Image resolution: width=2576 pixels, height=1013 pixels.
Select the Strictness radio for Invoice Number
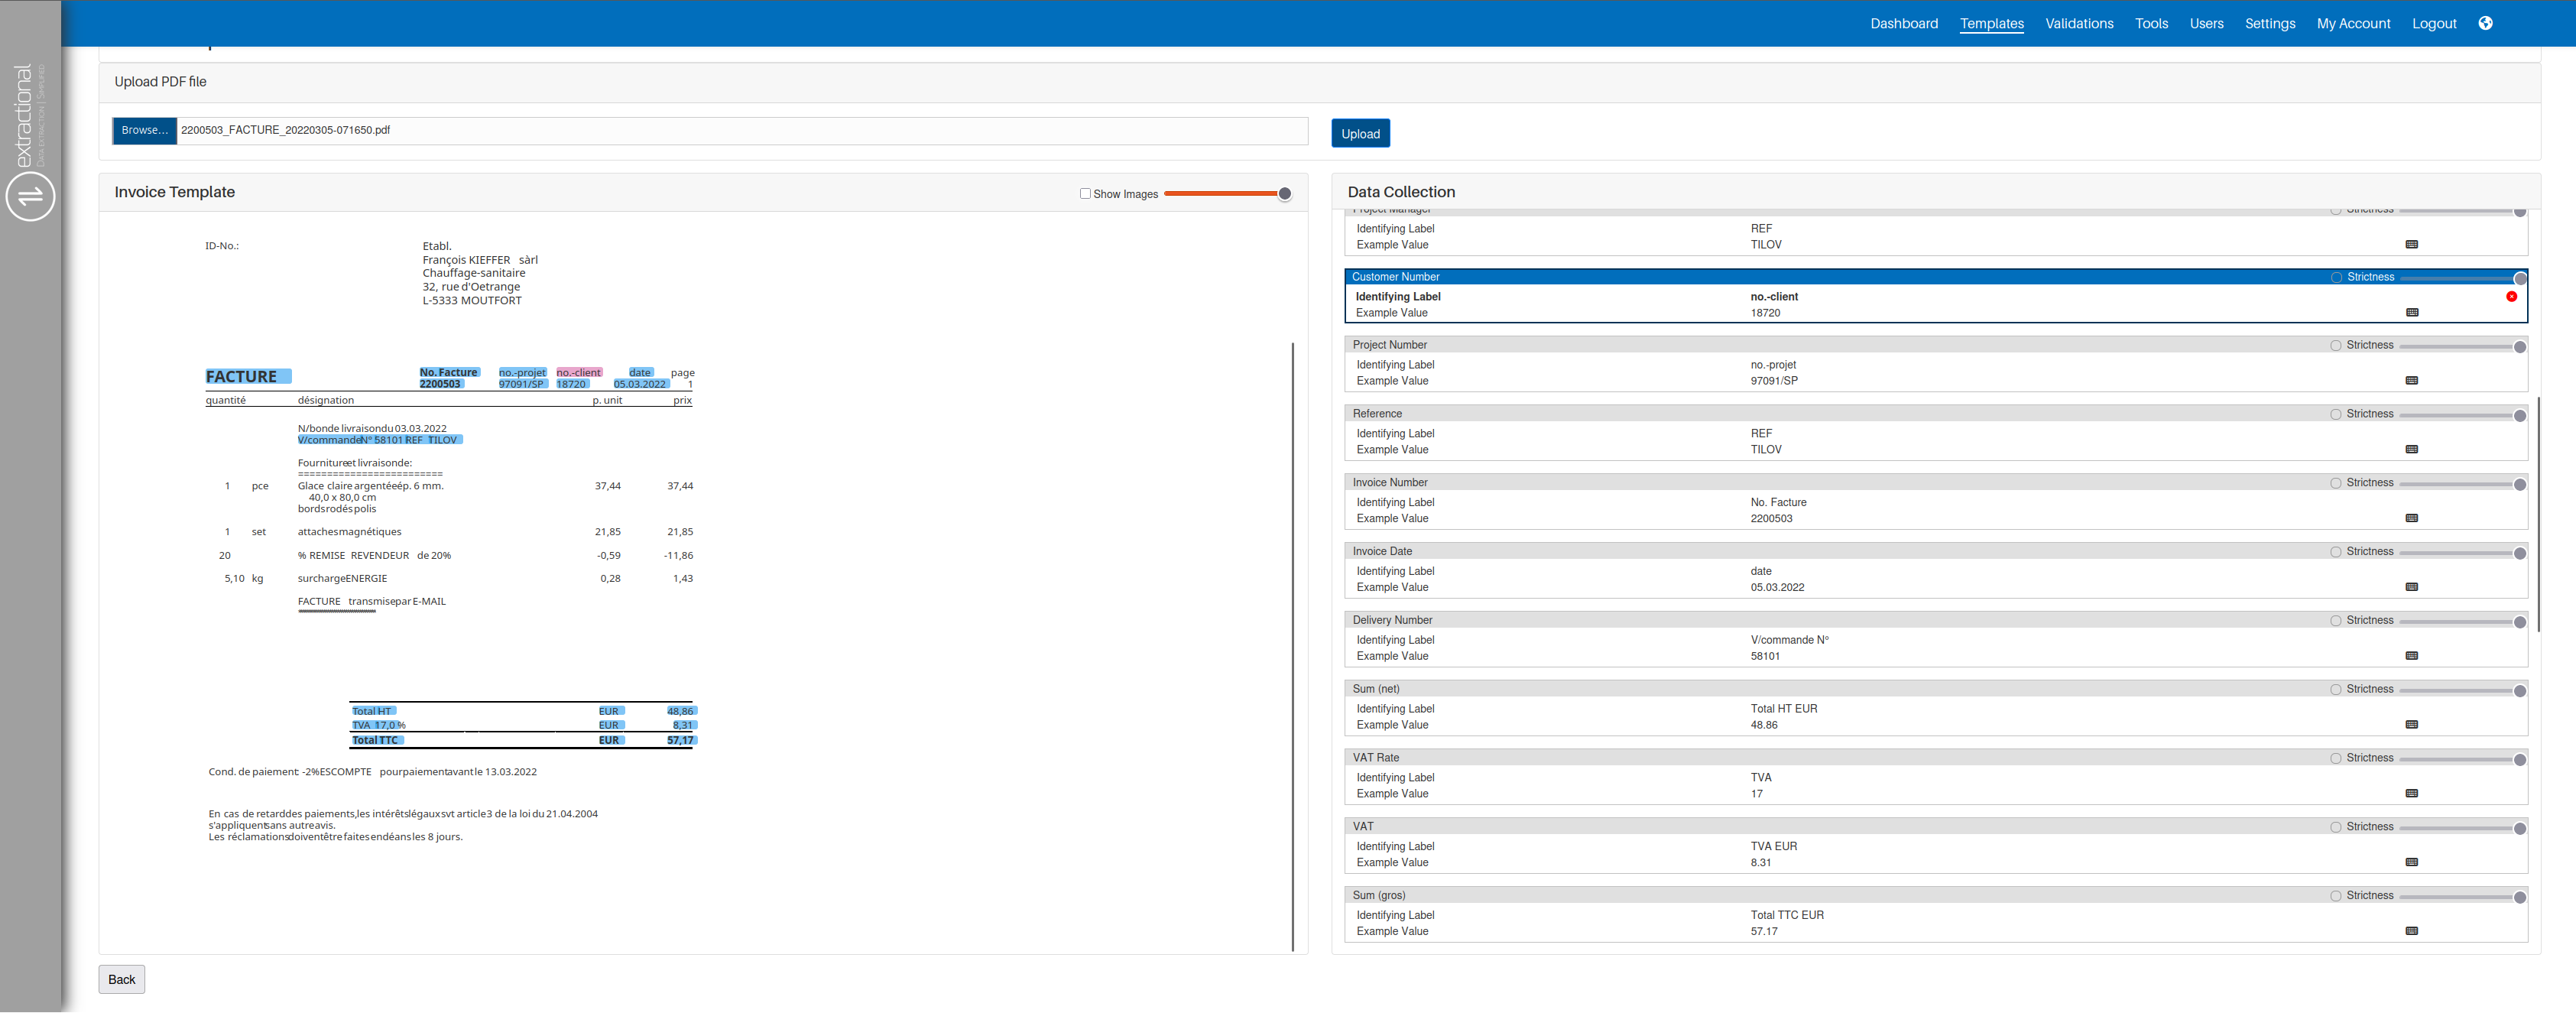point(2336,484)
